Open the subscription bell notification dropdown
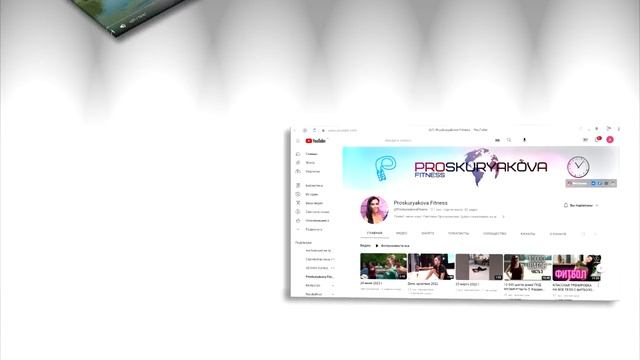640x360 pixels. (581, 205)
